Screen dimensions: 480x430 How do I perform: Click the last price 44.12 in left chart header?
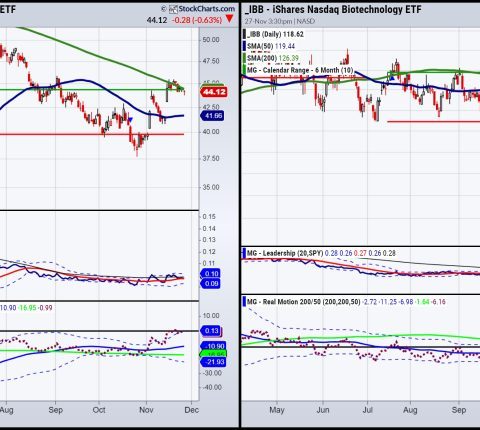point(157,20)
